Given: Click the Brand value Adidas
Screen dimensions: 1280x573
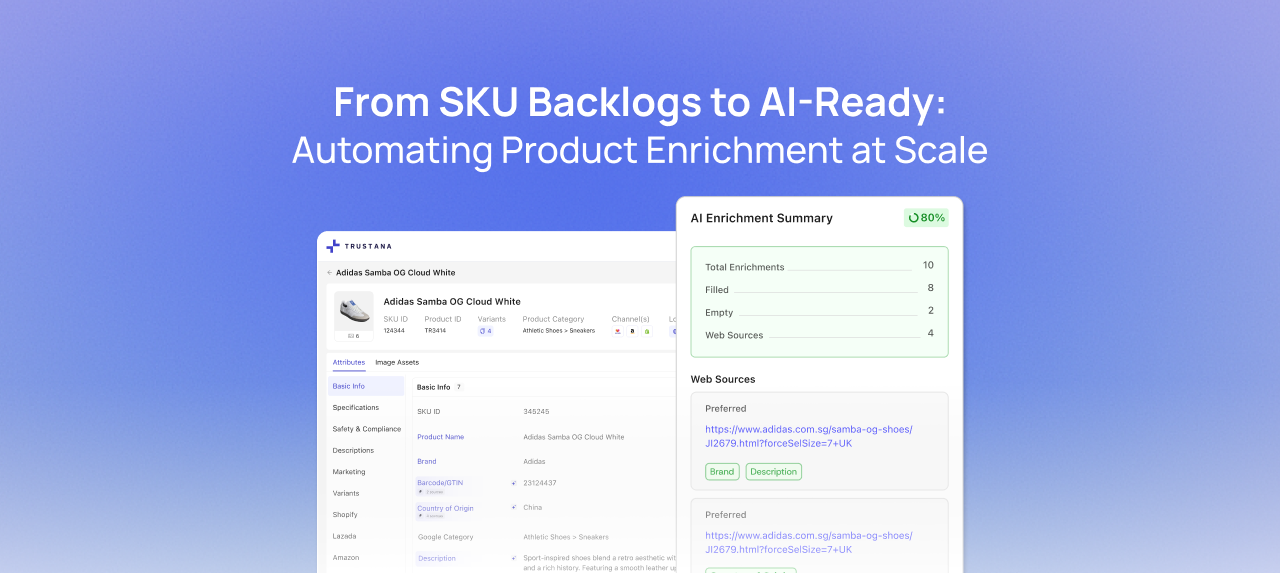Looking at the screenshot, I should pos(534,461).
